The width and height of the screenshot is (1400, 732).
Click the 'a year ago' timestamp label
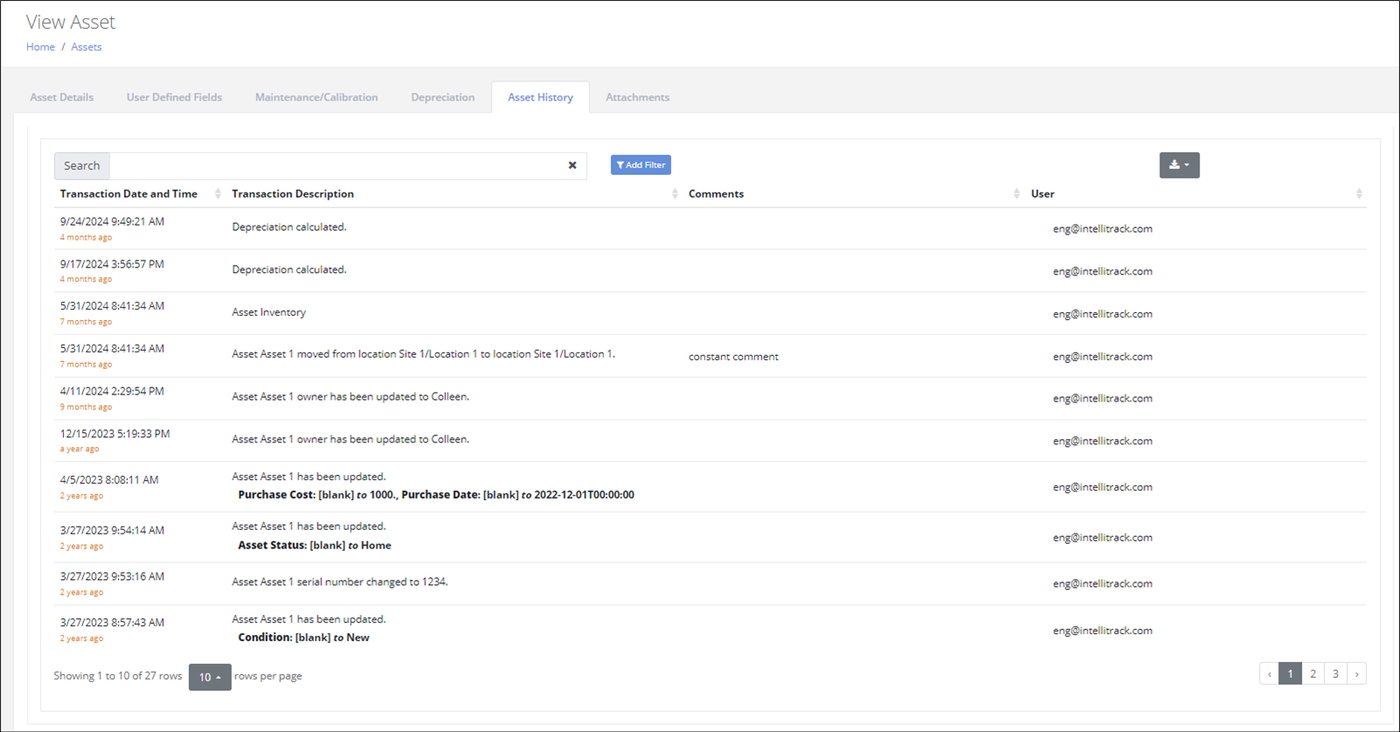(79, 450)
